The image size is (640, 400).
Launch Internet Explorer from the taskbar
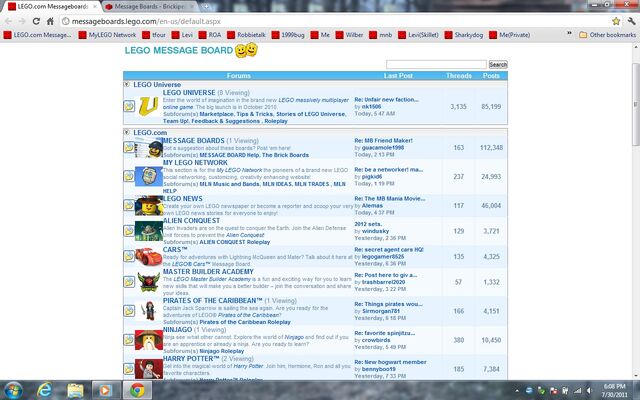44,391
